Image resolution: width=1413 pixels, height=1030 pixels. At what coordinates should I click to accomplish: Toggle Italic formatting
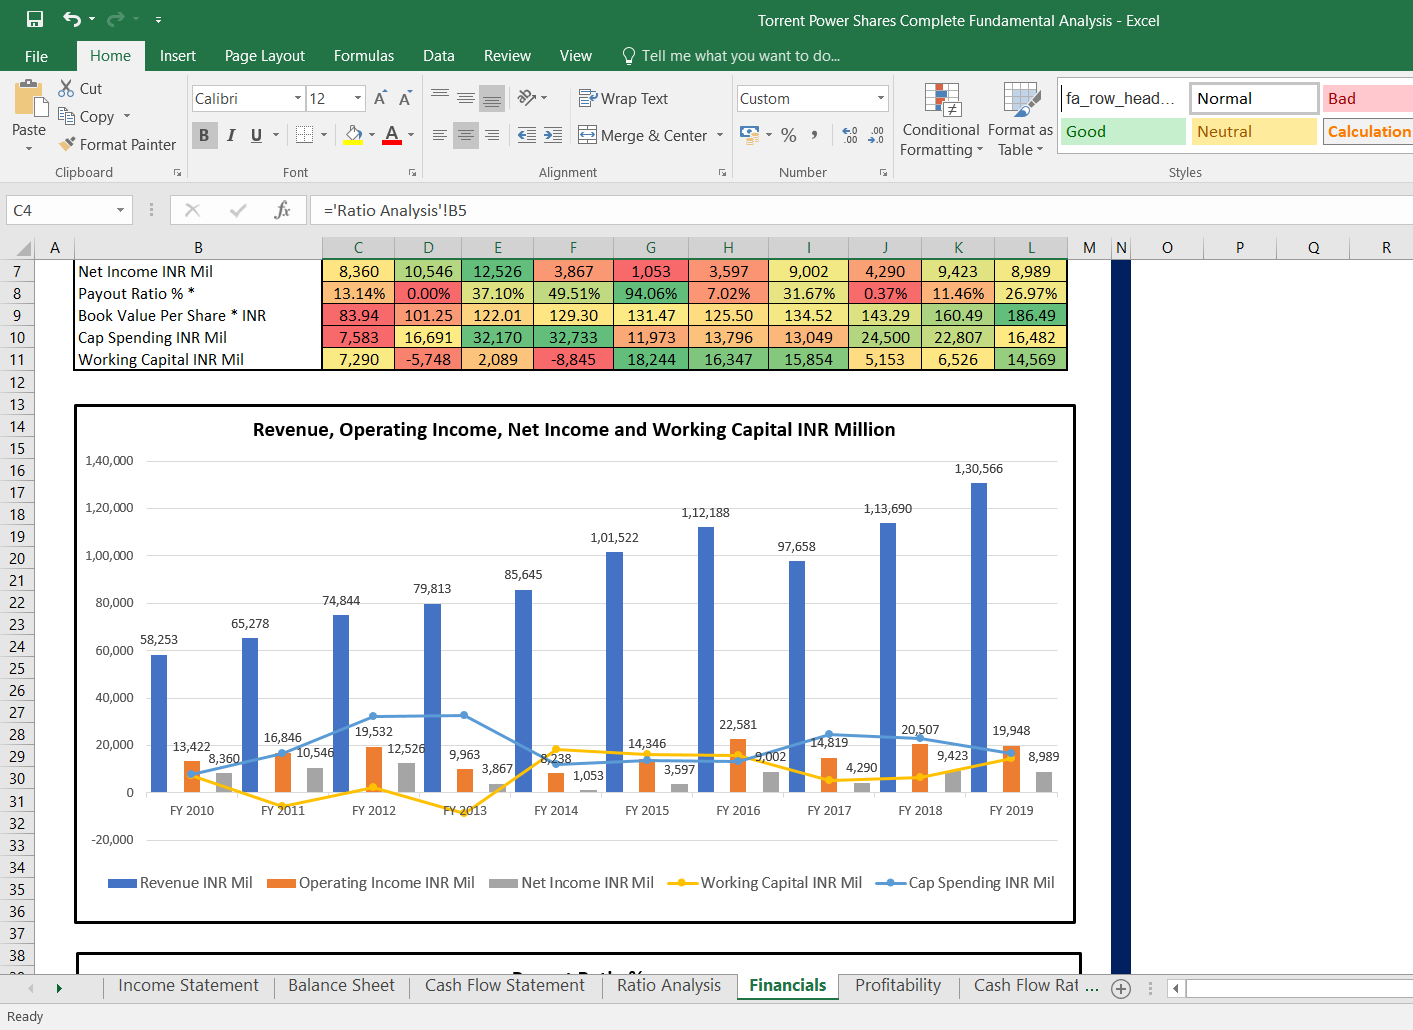231,135
